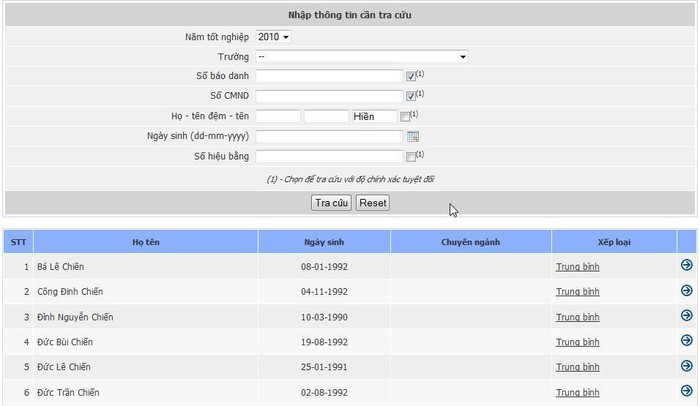Open details arrow for Đức Trần Chiến
The height and width of the screenshot is (406, 700).
(x=687, y=391)
